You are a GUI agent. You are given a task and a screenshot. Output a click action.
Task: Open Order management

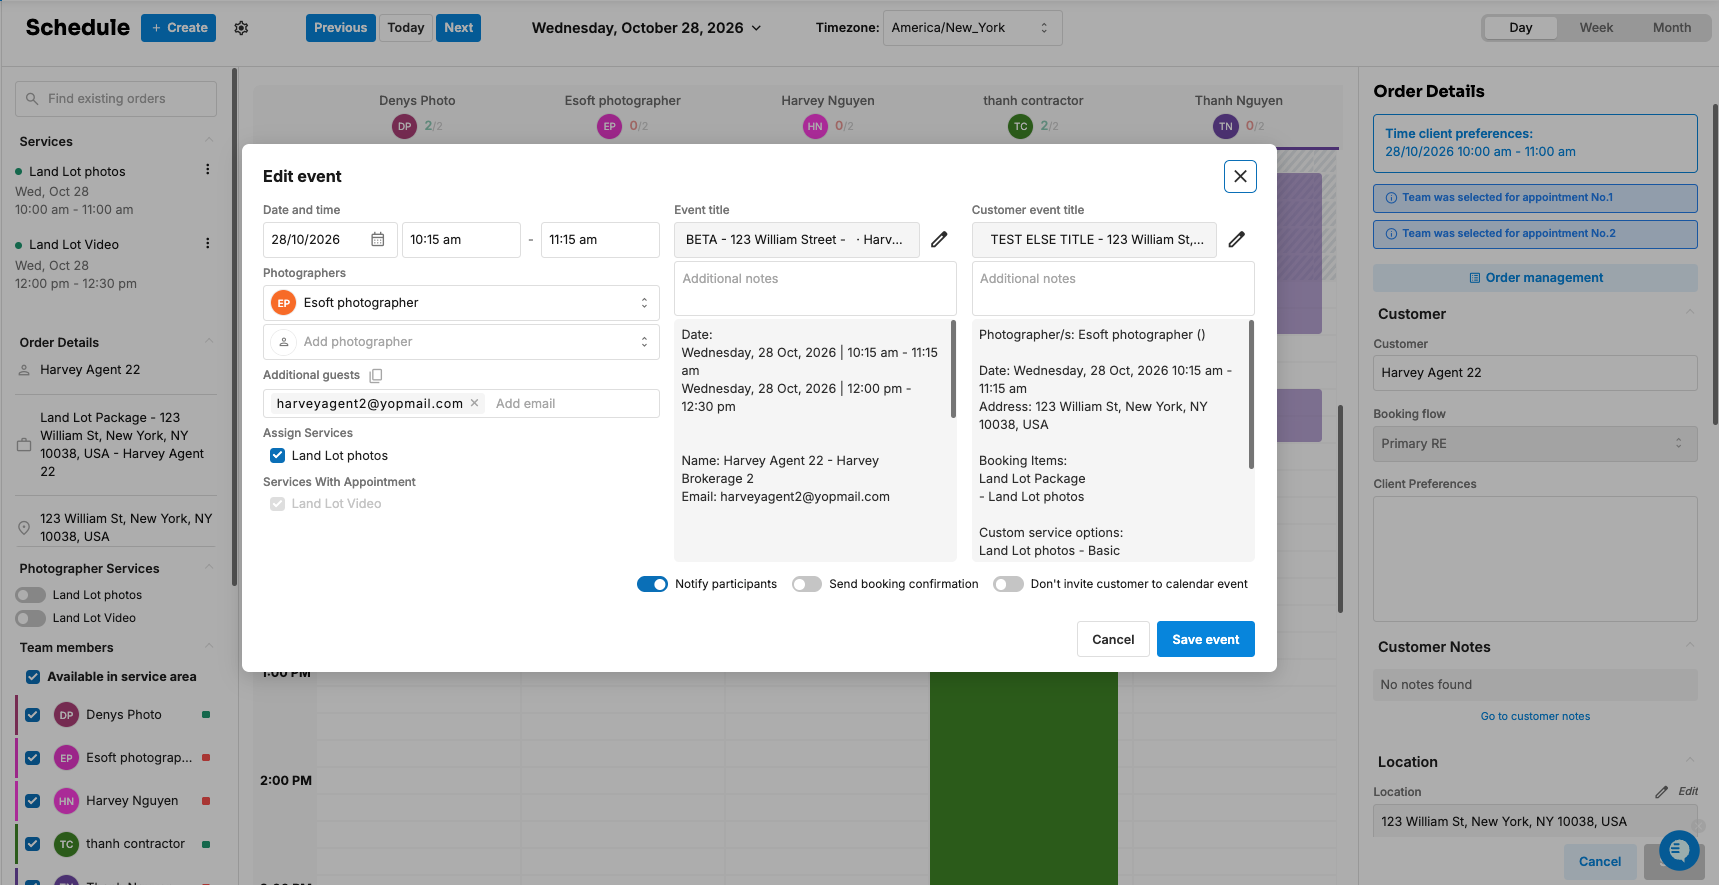[x=1535, y=278]
